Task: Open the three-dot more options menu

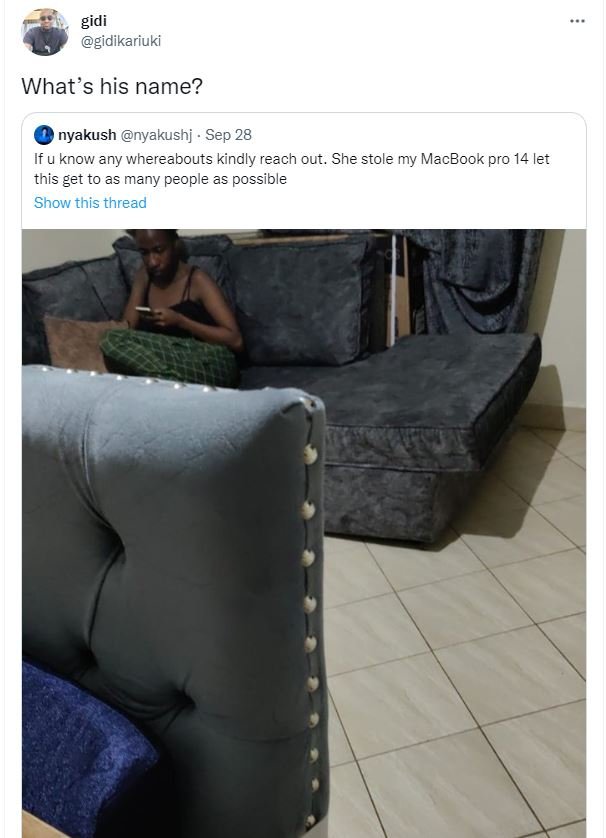Action: coord(577,21)
